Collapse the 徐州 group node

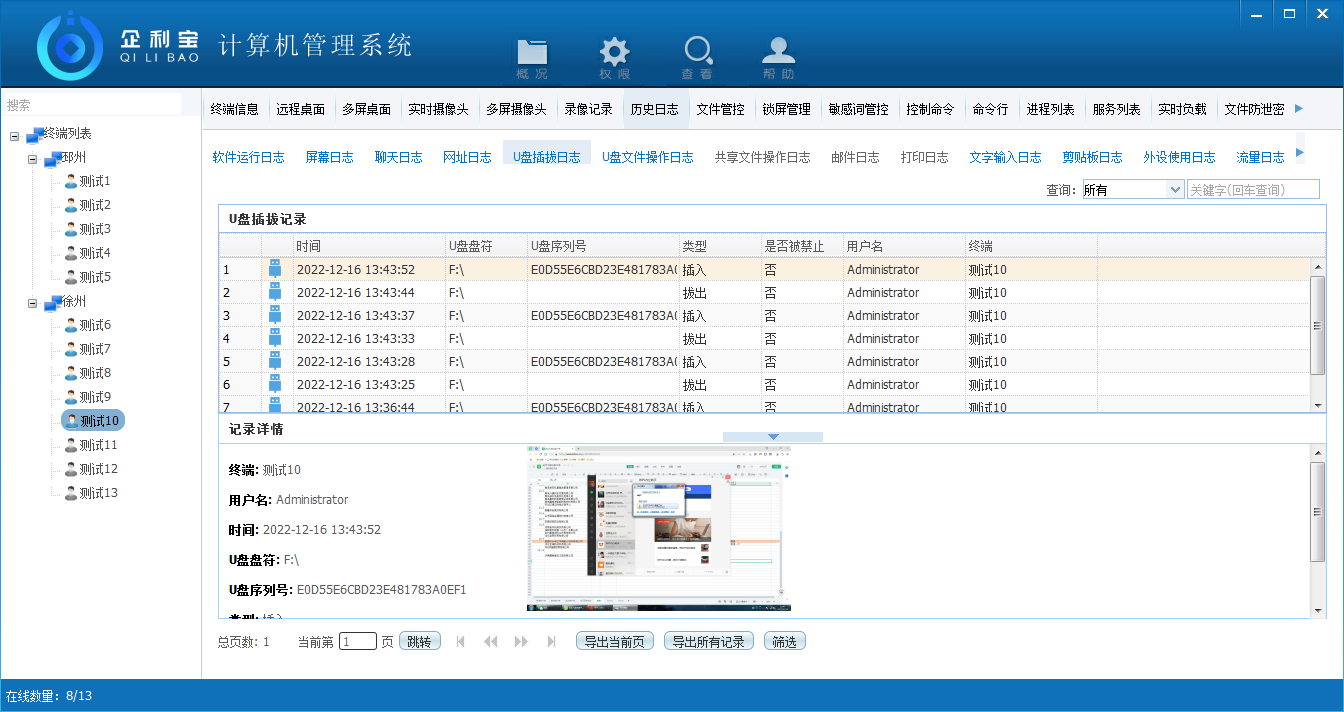[x=33, y=302]
